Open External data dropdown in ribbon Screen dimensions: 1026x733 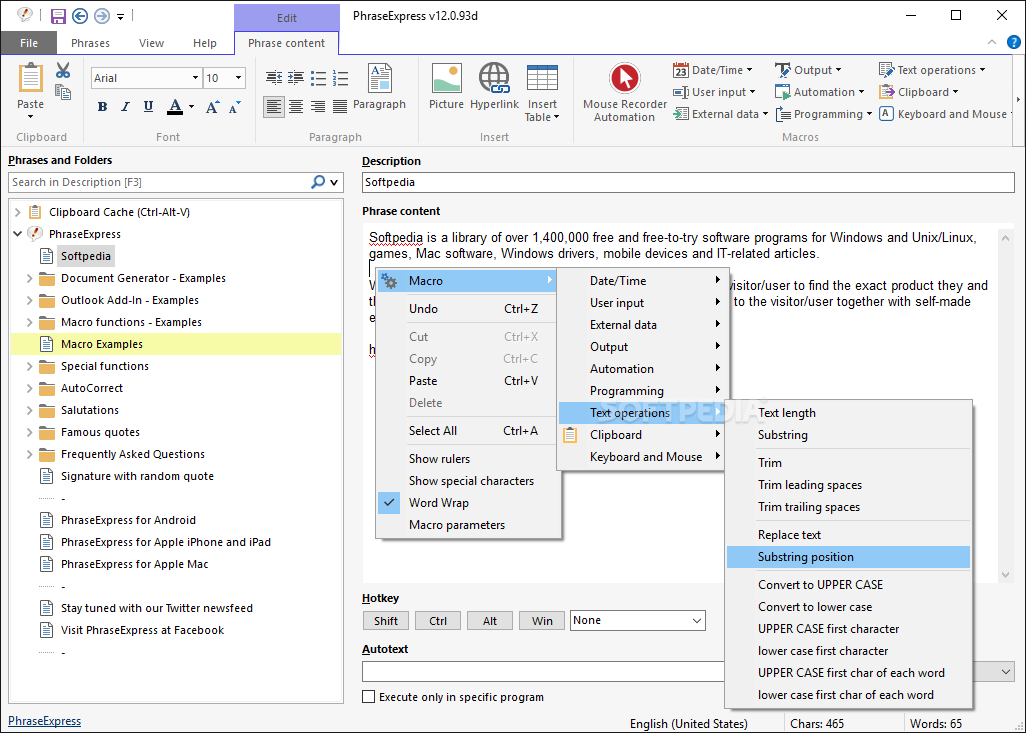720,114
